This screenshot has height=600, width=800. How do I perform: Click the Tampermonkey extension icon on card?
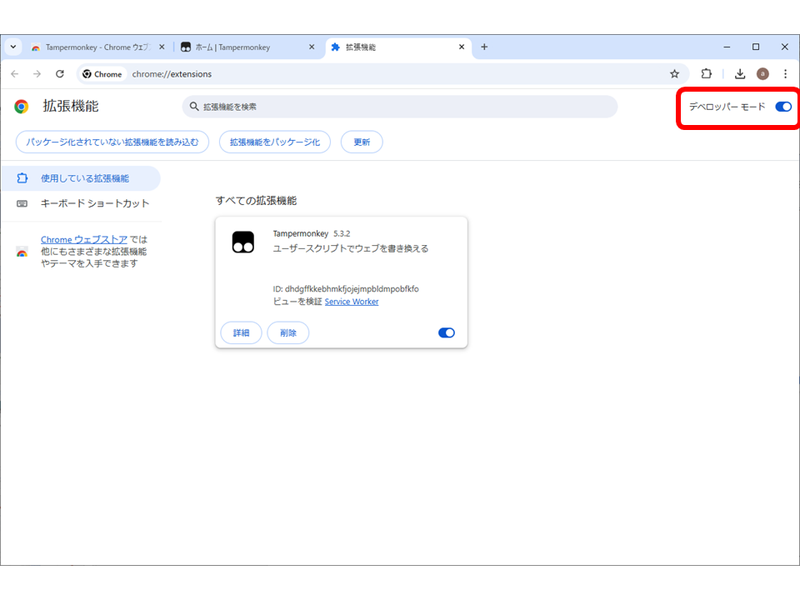(x=243, y=242)
